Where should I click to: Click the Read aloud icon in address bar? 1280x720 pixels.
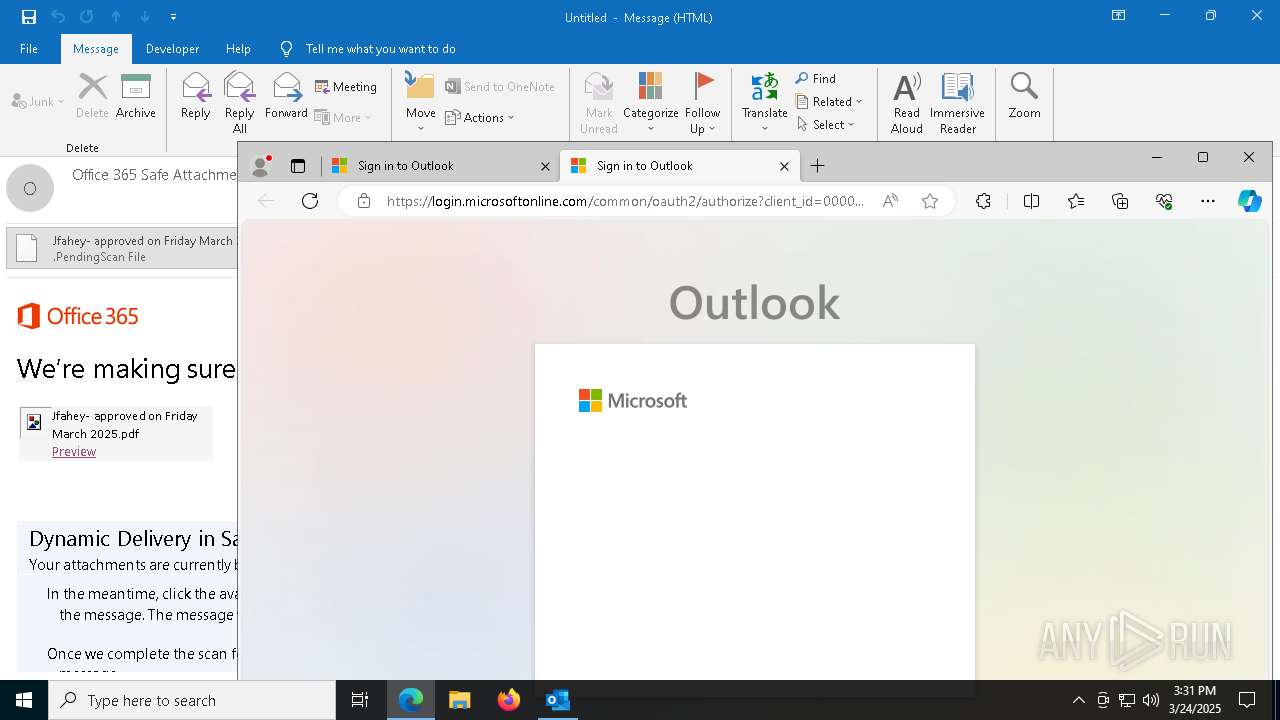pyautogui.click(x=890, y=201)
